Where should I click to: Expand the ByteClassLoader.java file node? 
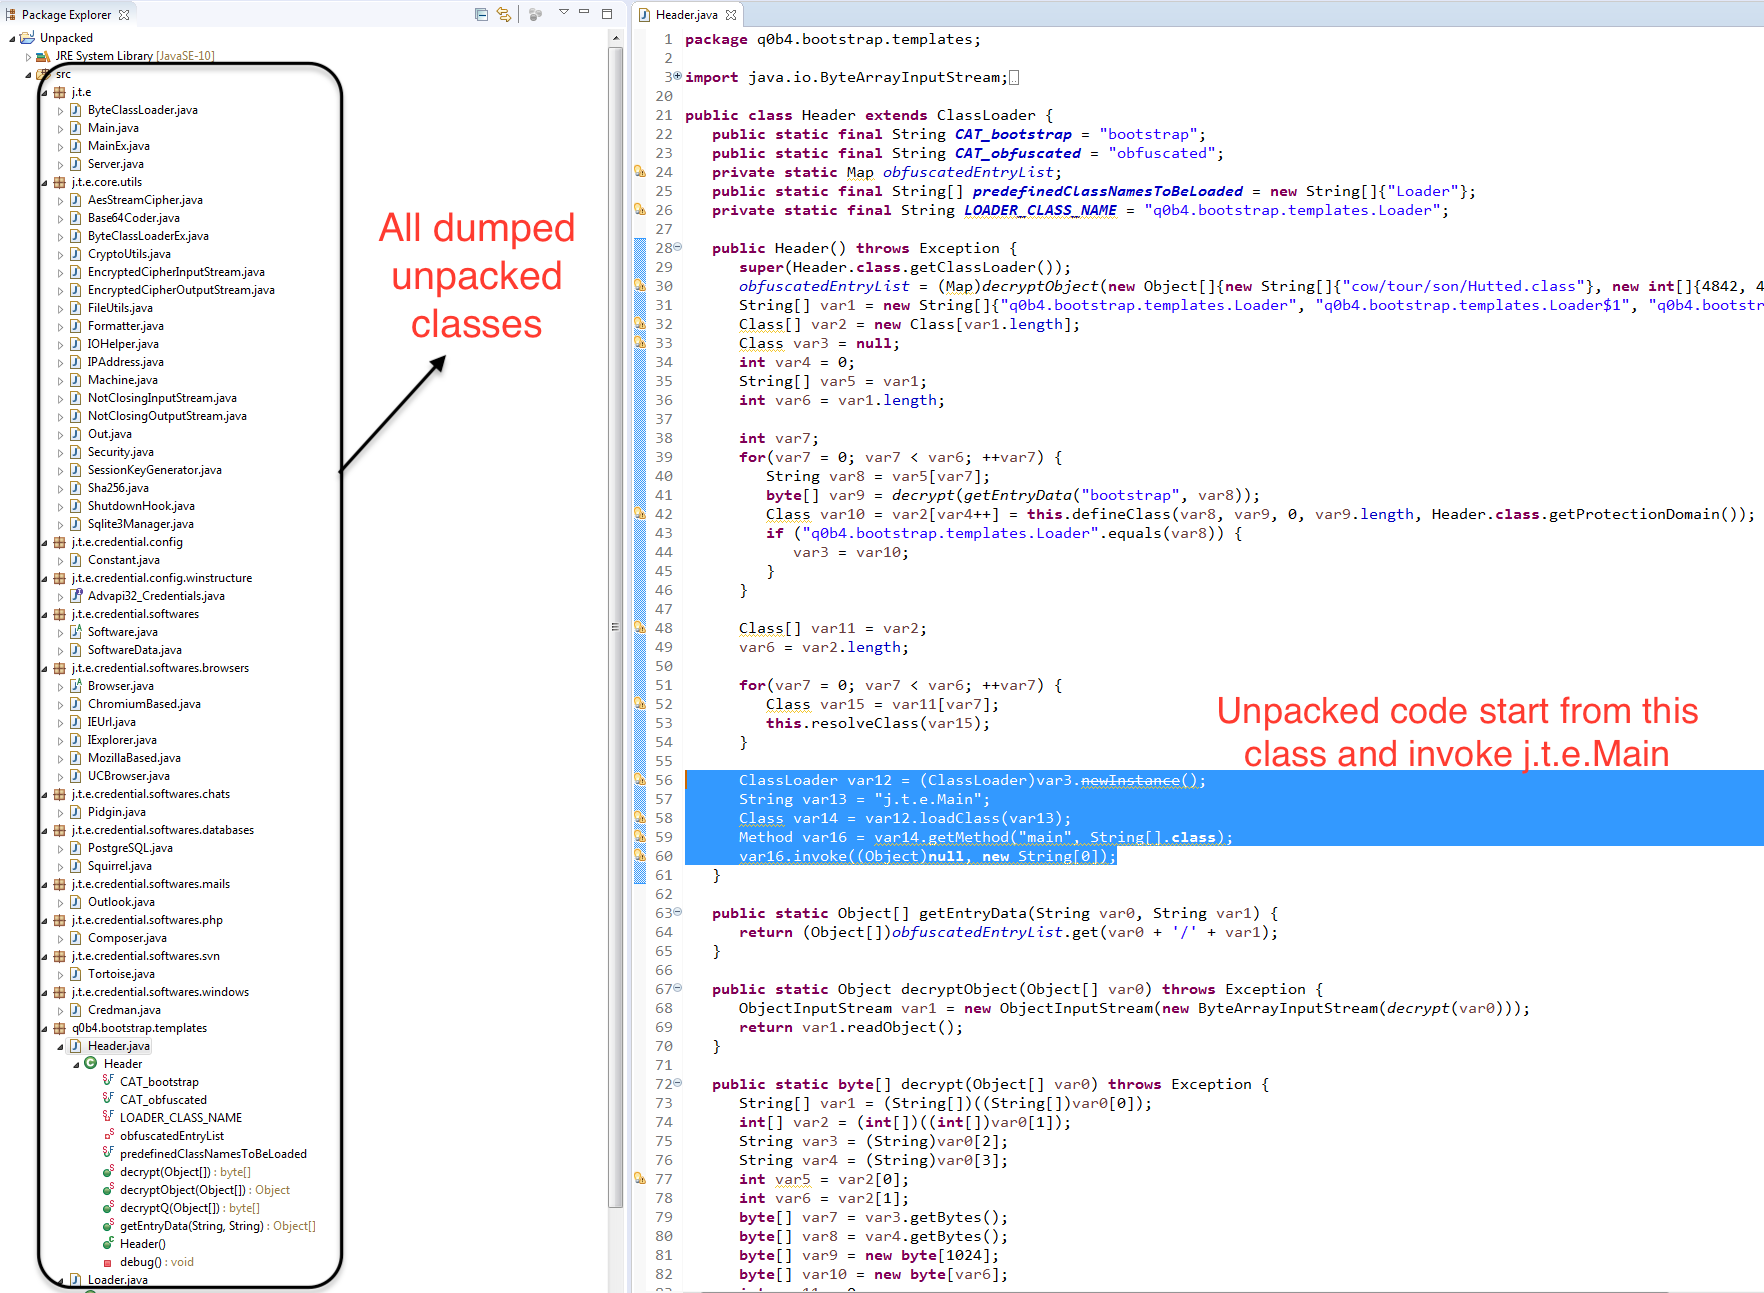click(60, 111)
